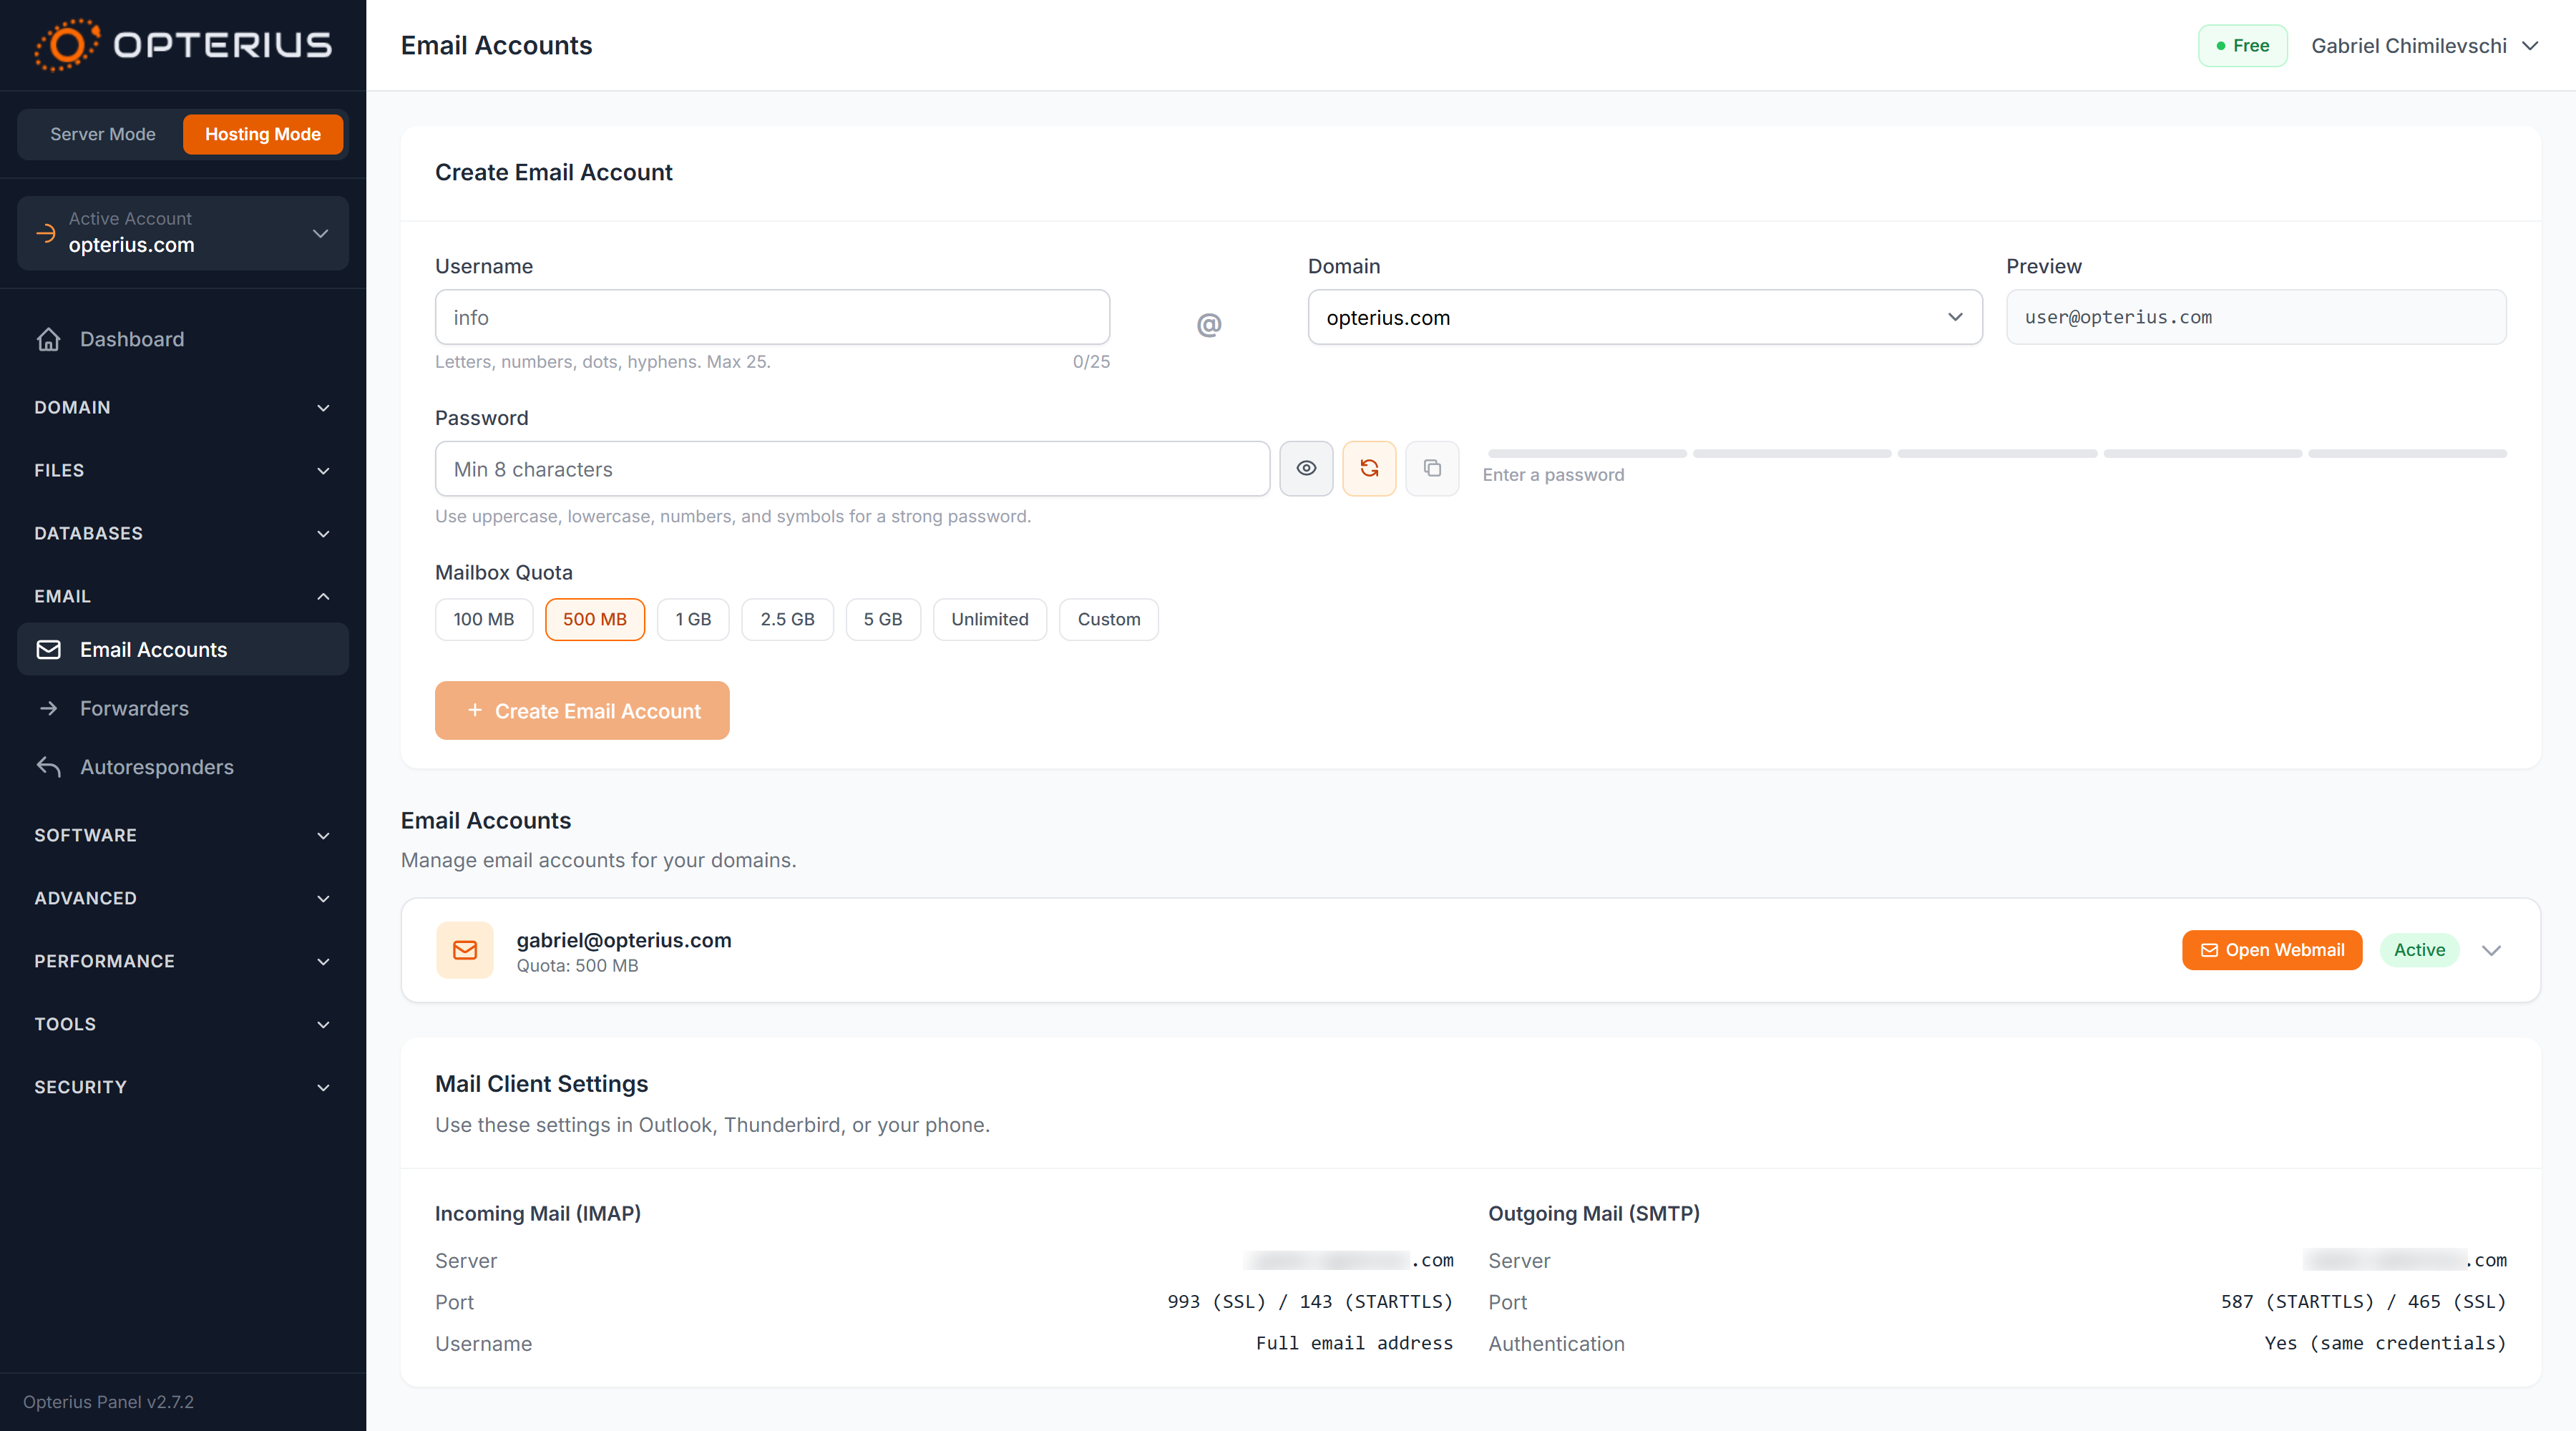Image resolution: width=2576 pixels, height=1431 pixels.
Task: Click the Free plan badge
Action: 2242,46
